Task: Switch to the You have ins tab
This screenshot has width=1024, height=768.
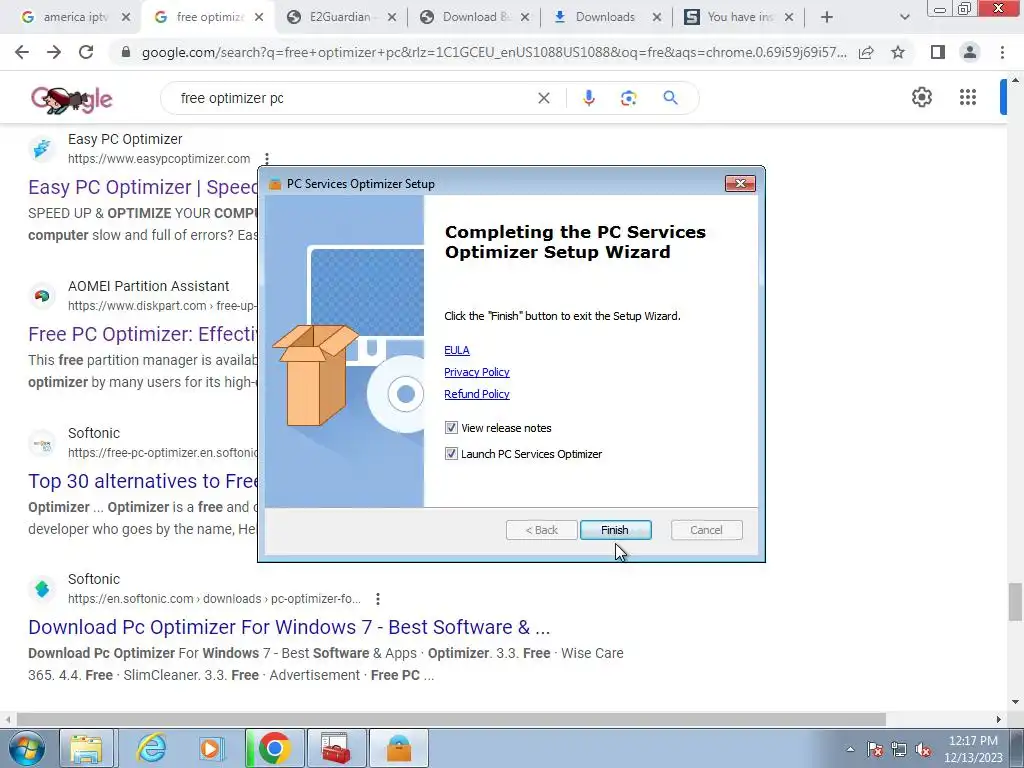Action: click(738, 17)
